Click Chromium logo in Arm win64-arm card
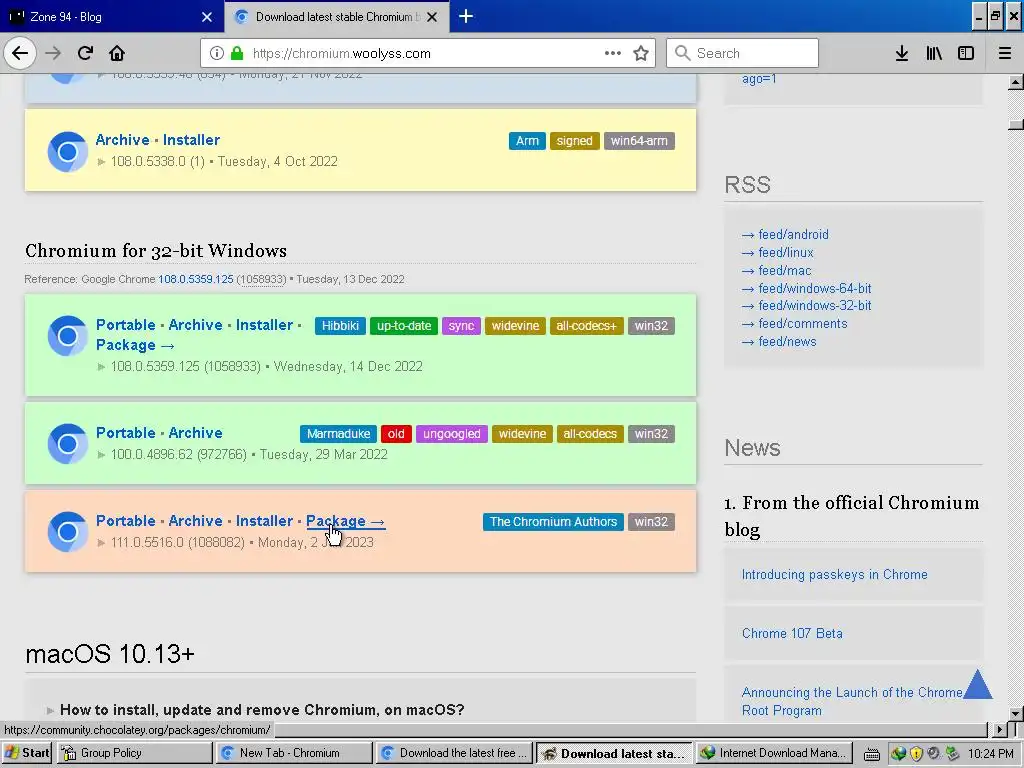The height and width of the screenshot is (768, 1024). point(67,152)
